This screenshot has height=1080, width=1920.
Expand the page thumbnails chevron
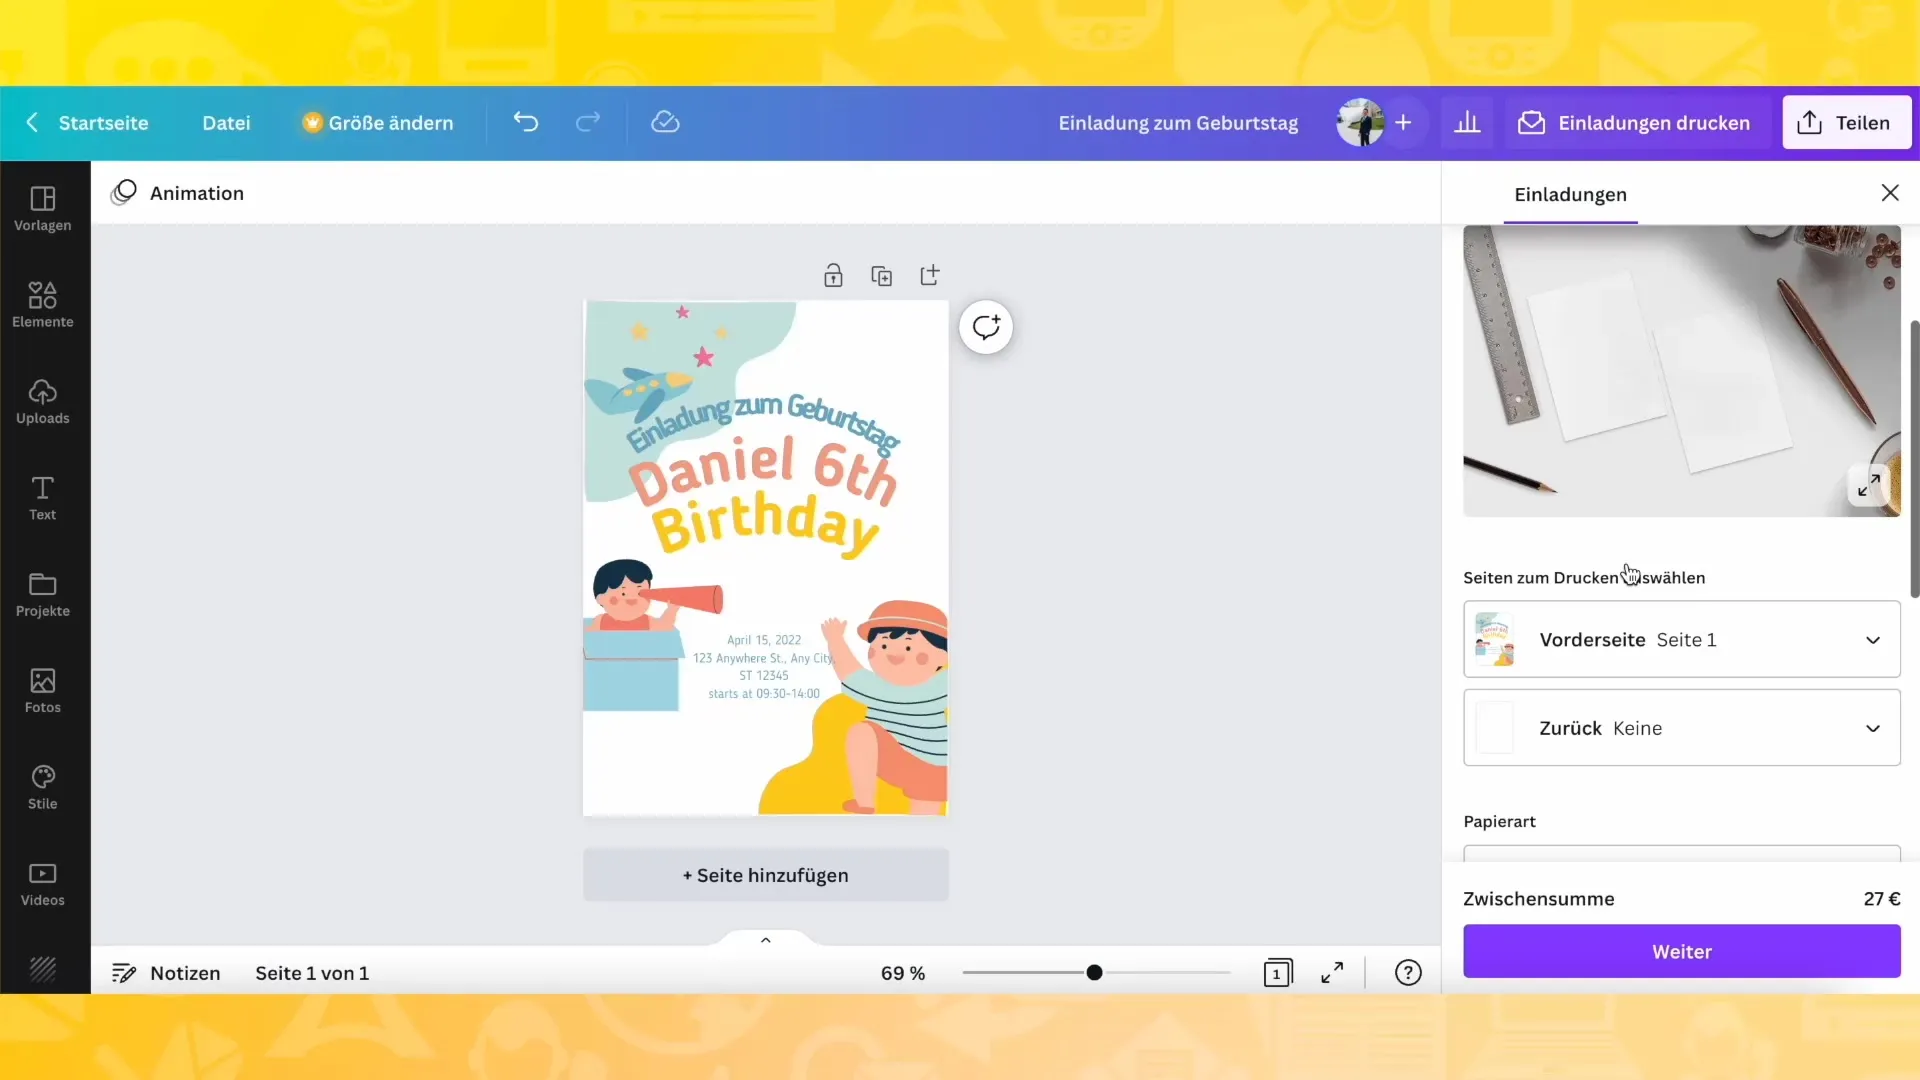[766, 940]
